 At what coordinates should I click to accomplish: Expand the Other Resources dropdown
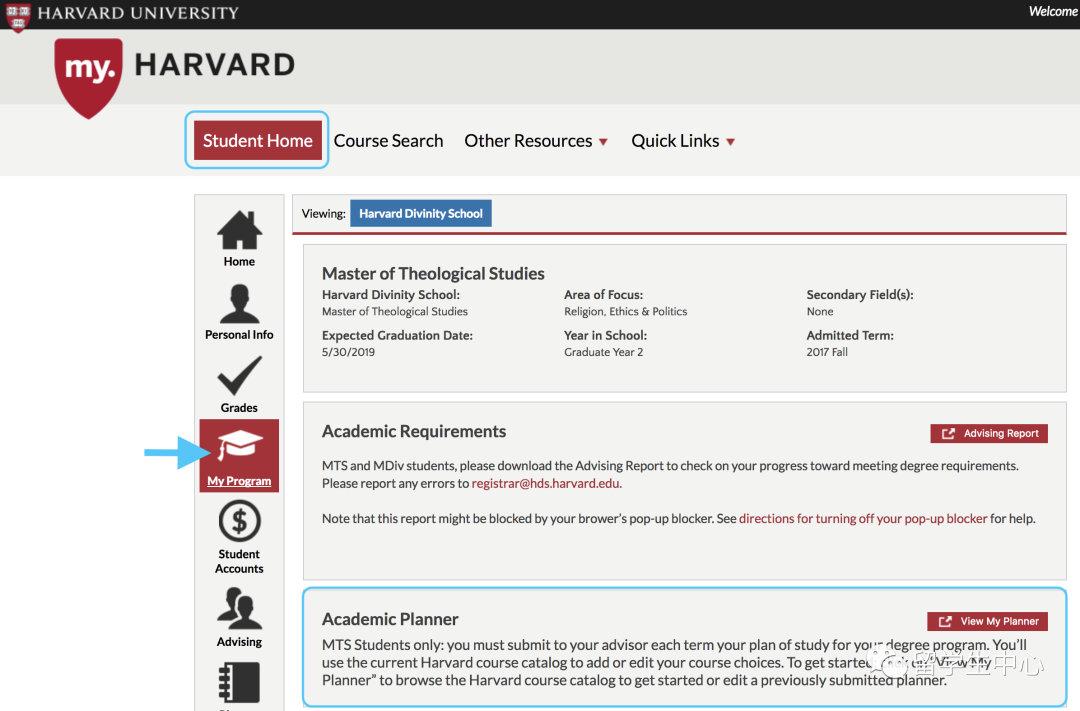536,141
